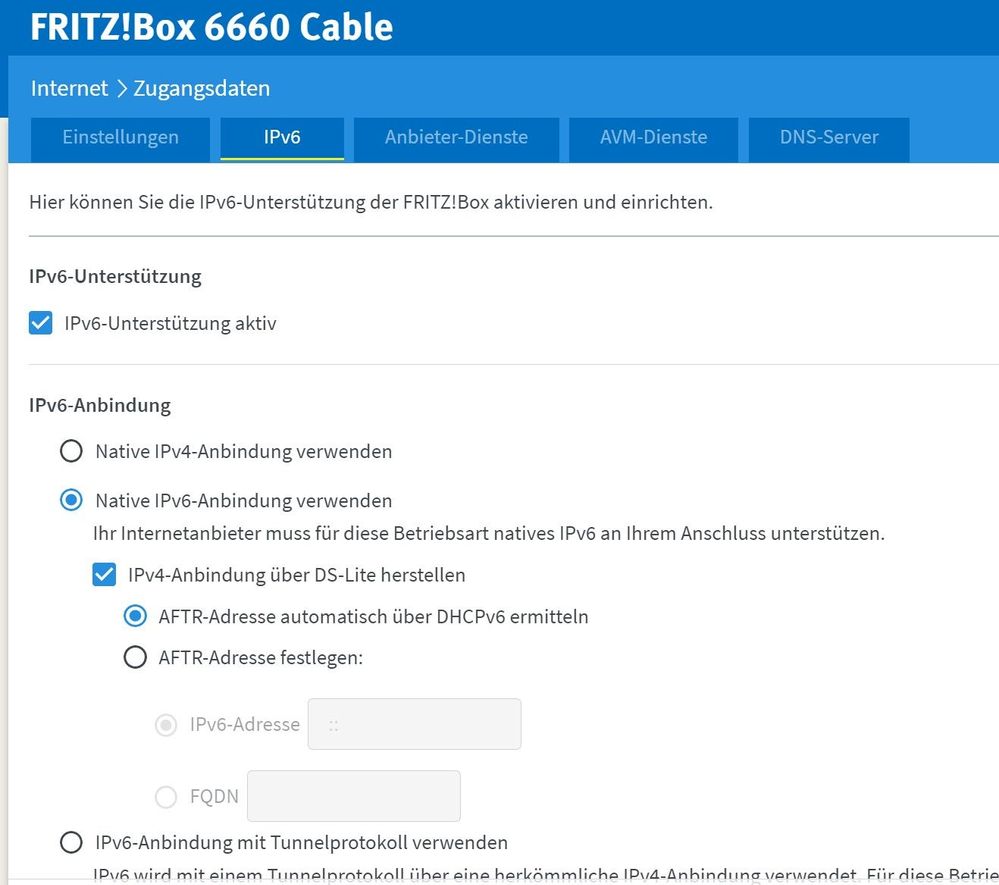Switch to the AVM-Dienste tab
Image resolution: width=999 pixels, height=885 pixels.
click(653, 138)
